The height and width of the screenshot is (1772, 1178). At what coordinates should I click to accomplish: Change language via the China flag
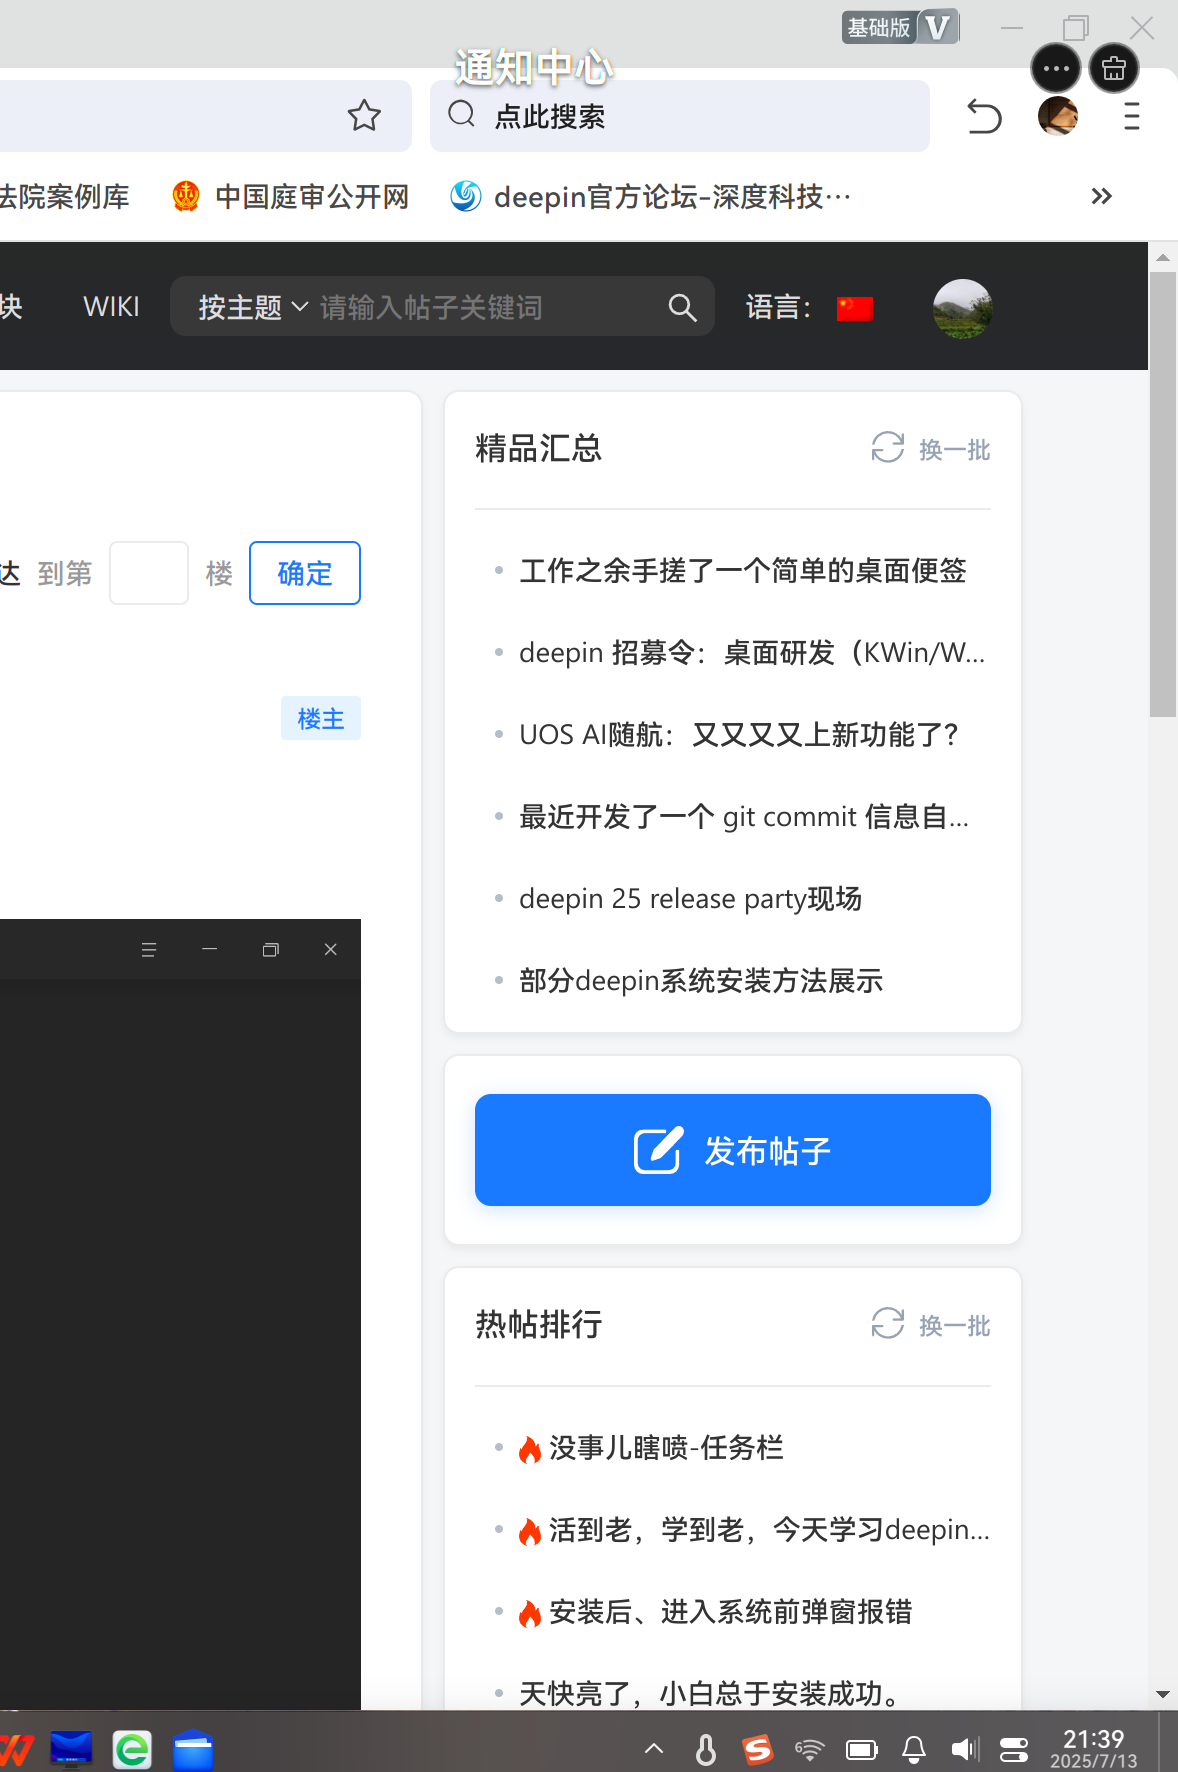tap(855, 308)
